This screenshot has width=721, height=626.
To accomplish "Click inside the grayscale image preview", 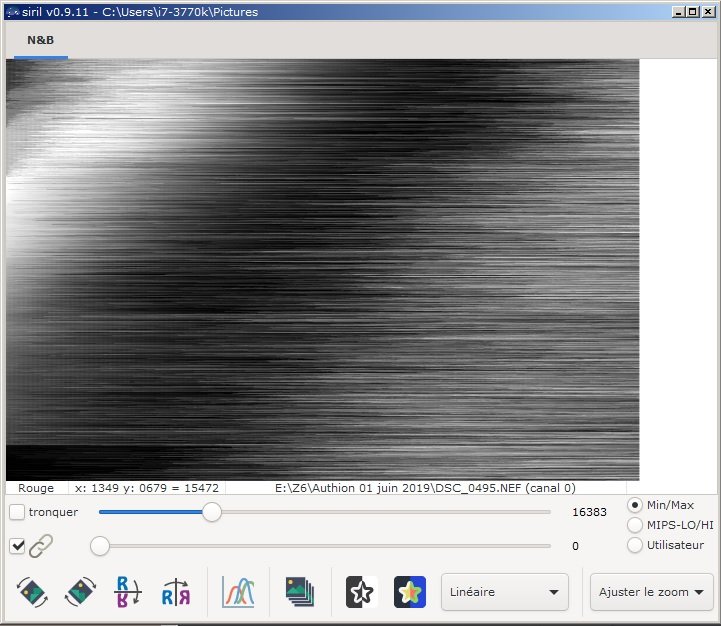I will pos(322,270).
